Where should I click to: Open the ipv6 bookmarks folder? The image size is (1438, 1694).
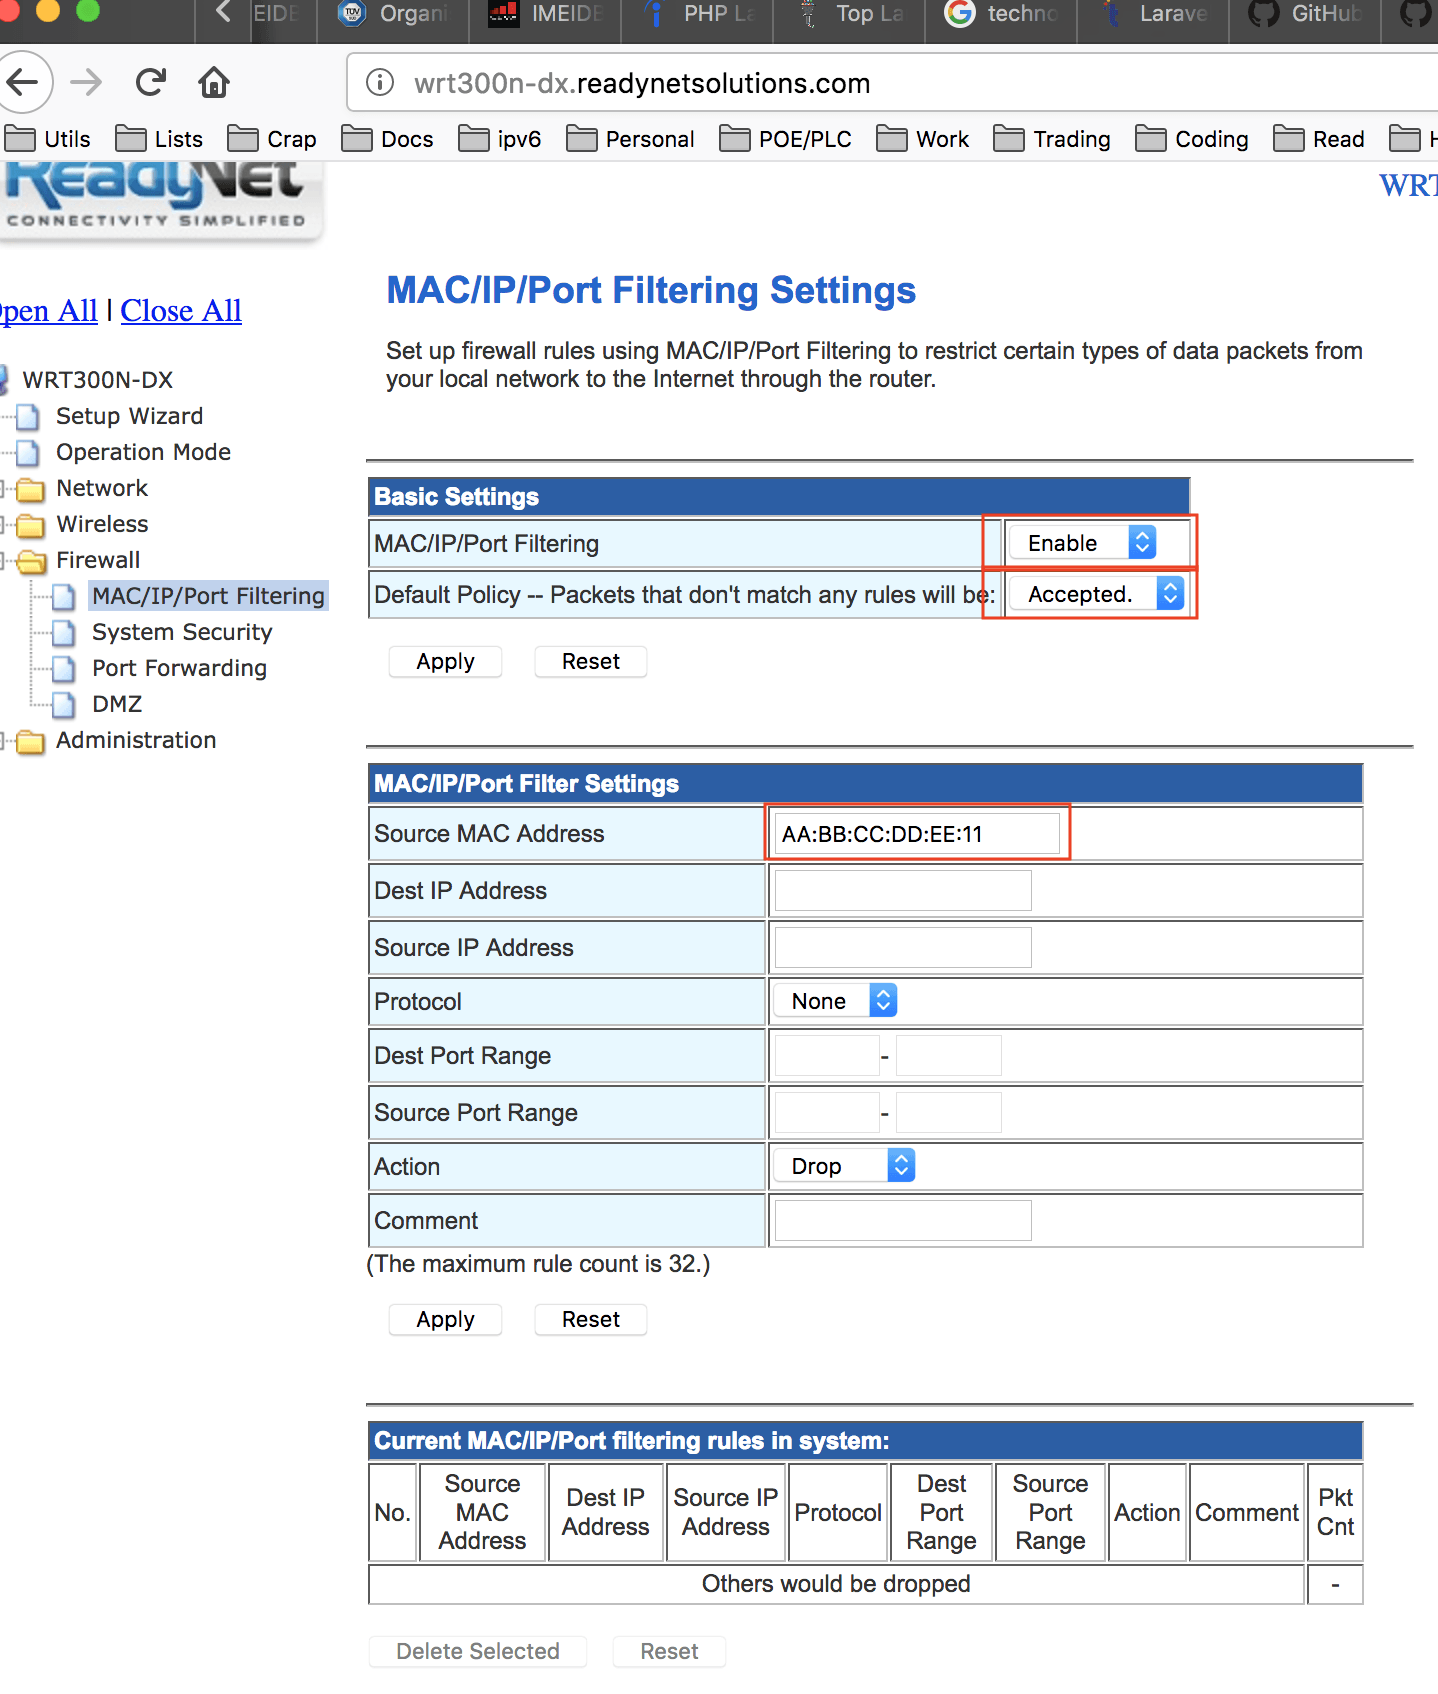[500, 139]
